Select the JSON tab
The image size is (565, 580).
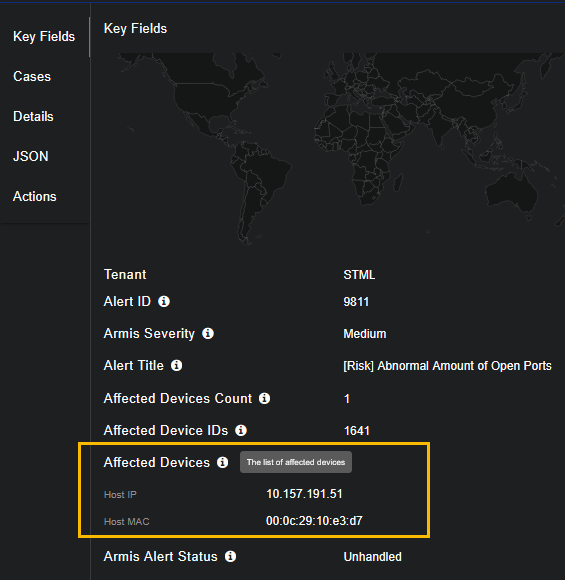pyautogui.click(x=31, y=156)
